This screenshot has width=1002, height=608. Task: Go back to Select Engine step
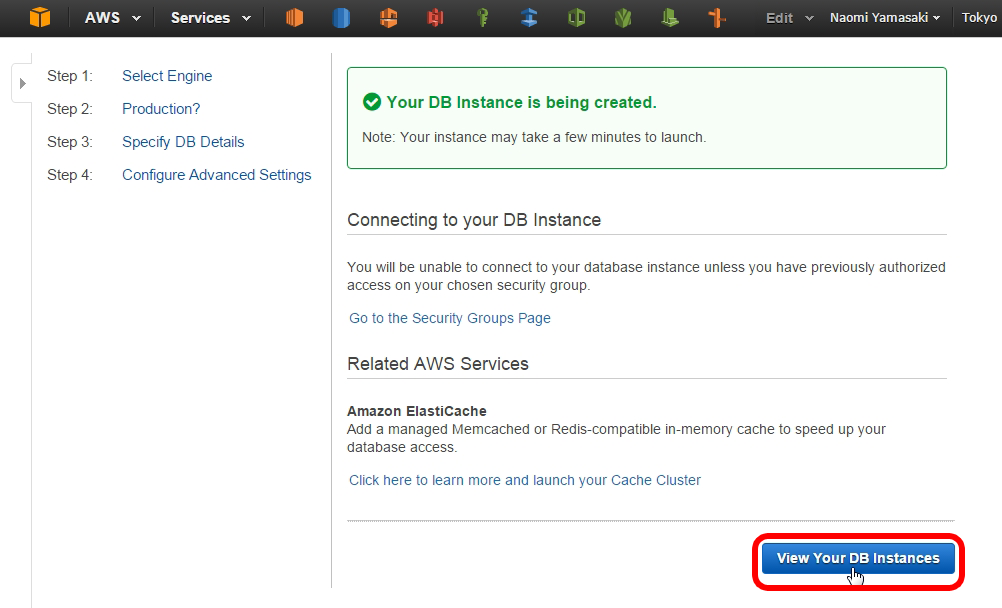167,76
